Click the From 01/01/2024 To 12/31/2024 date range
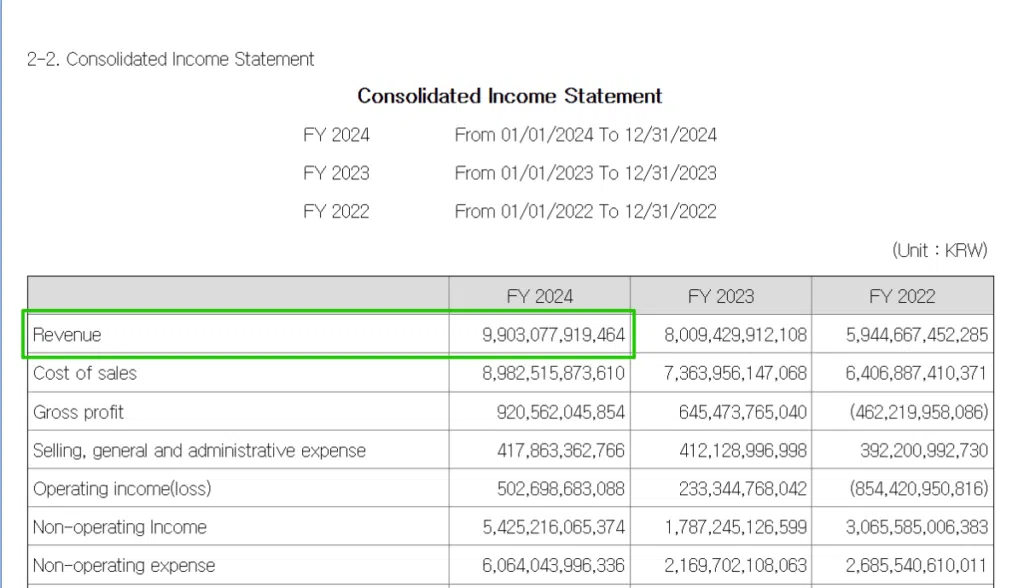 pyautogui.click(x=585, y=135)
